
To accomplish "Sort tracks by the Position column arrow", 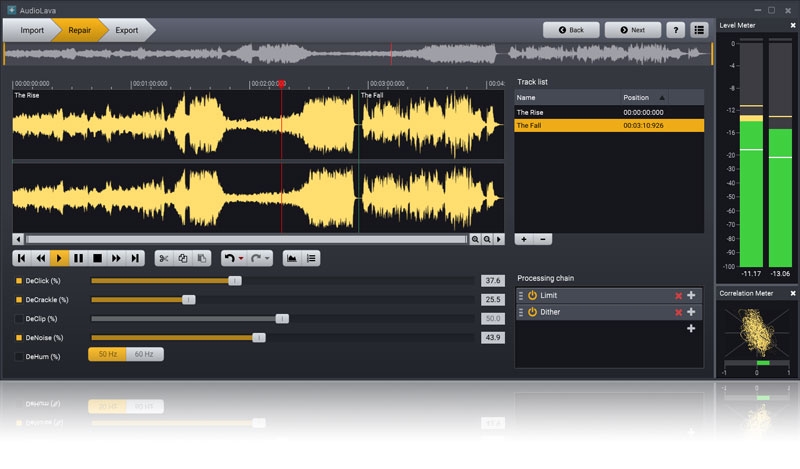I will (662, 97).
